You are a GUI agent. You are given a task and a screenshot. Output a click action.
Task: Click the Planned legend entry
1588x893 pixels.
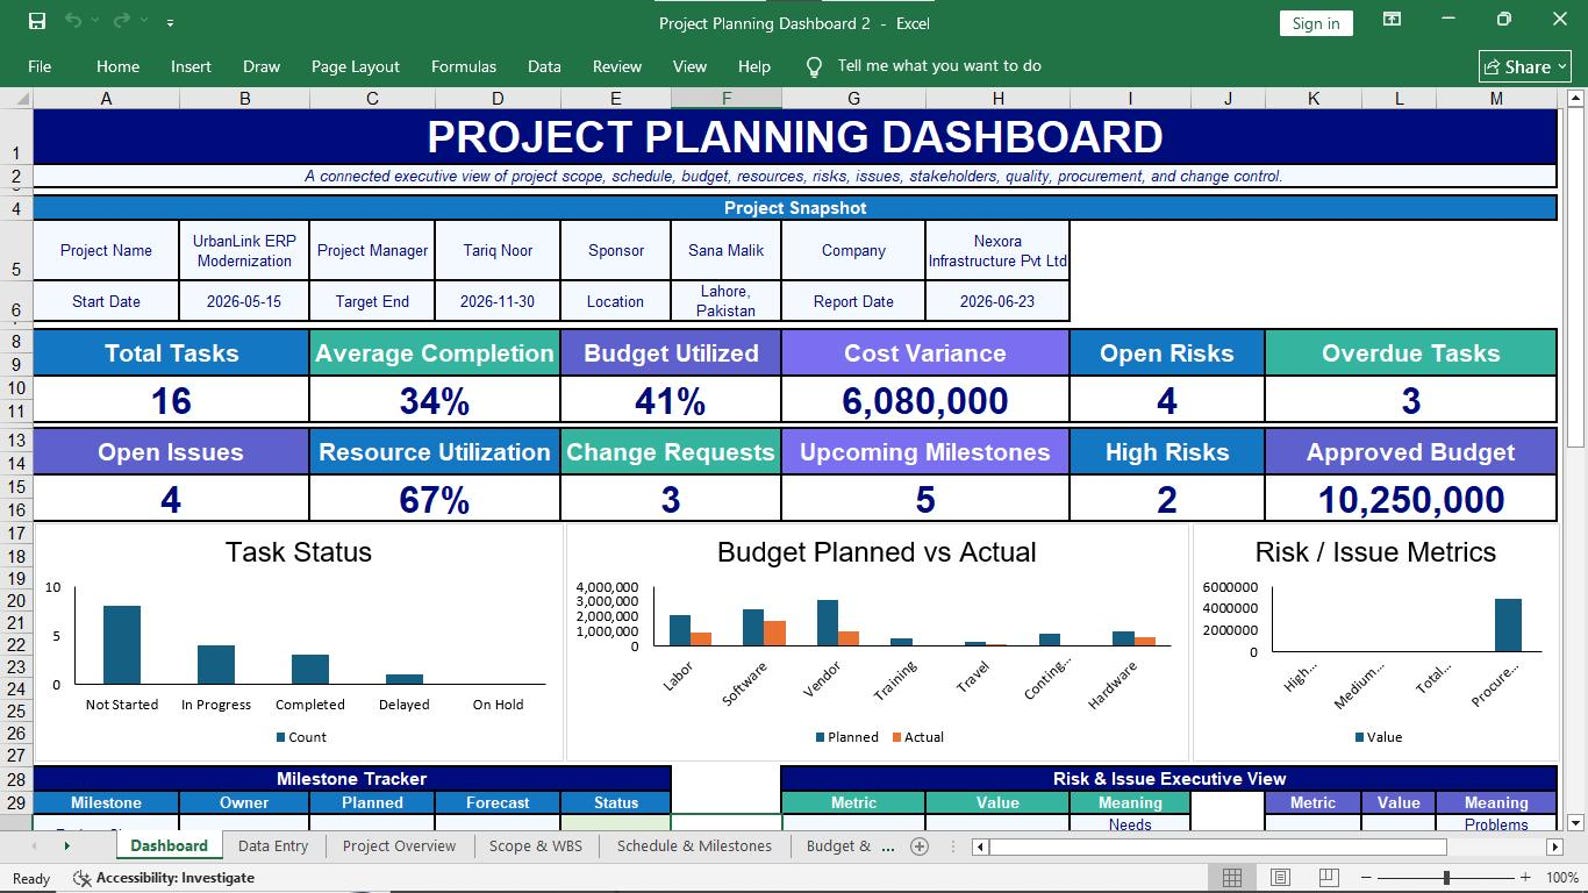click(847, 737)
